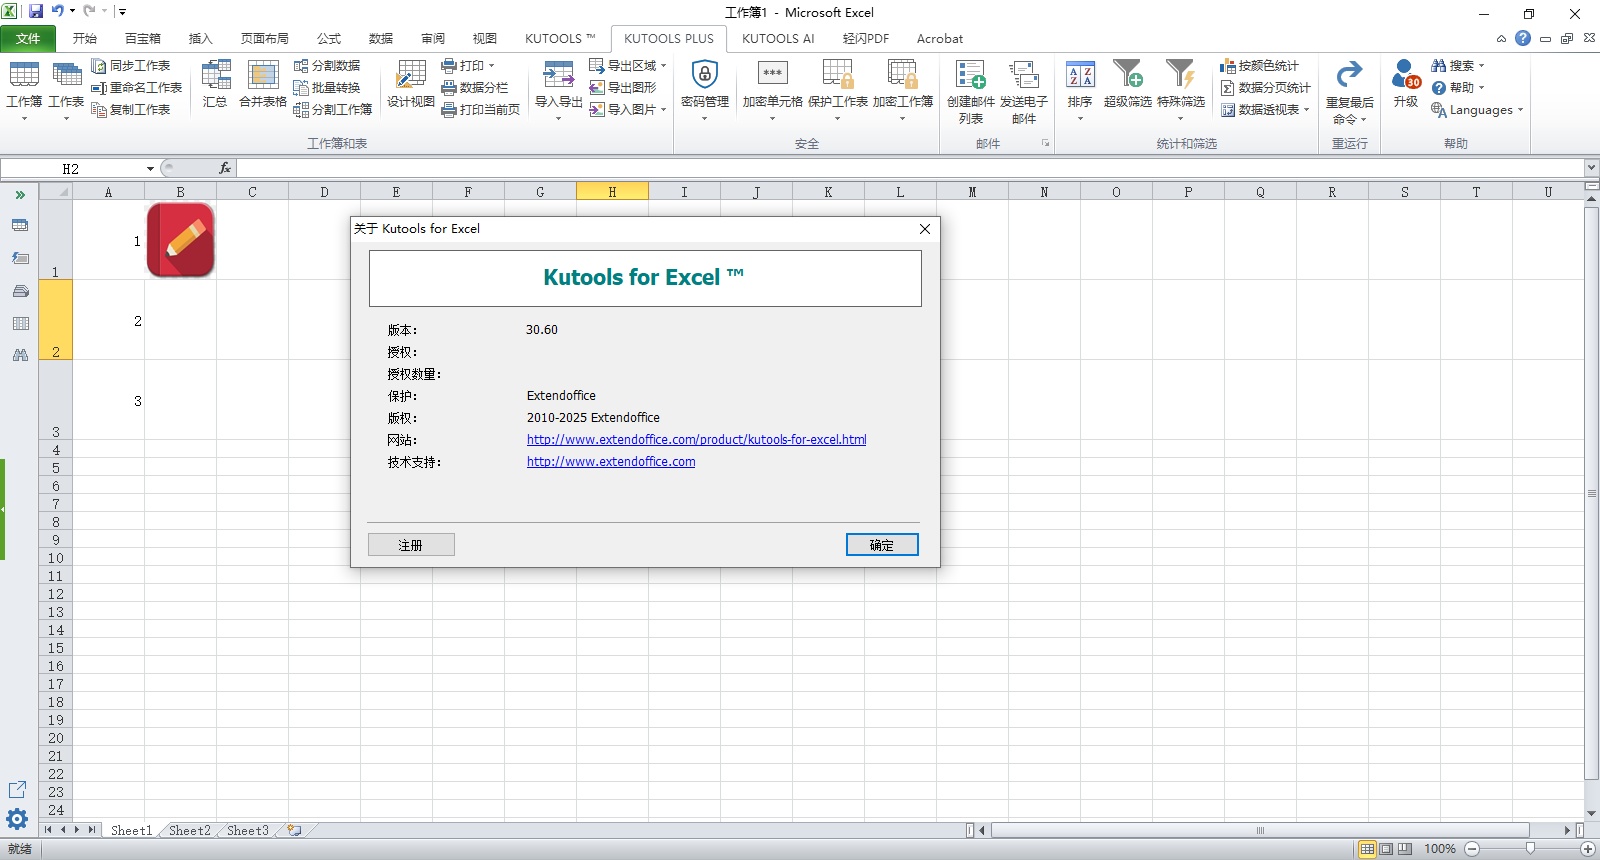Open the 帮助 help dropdown in ribbon
Viewport: 1600px width, 860px height.
(1458, 88)
